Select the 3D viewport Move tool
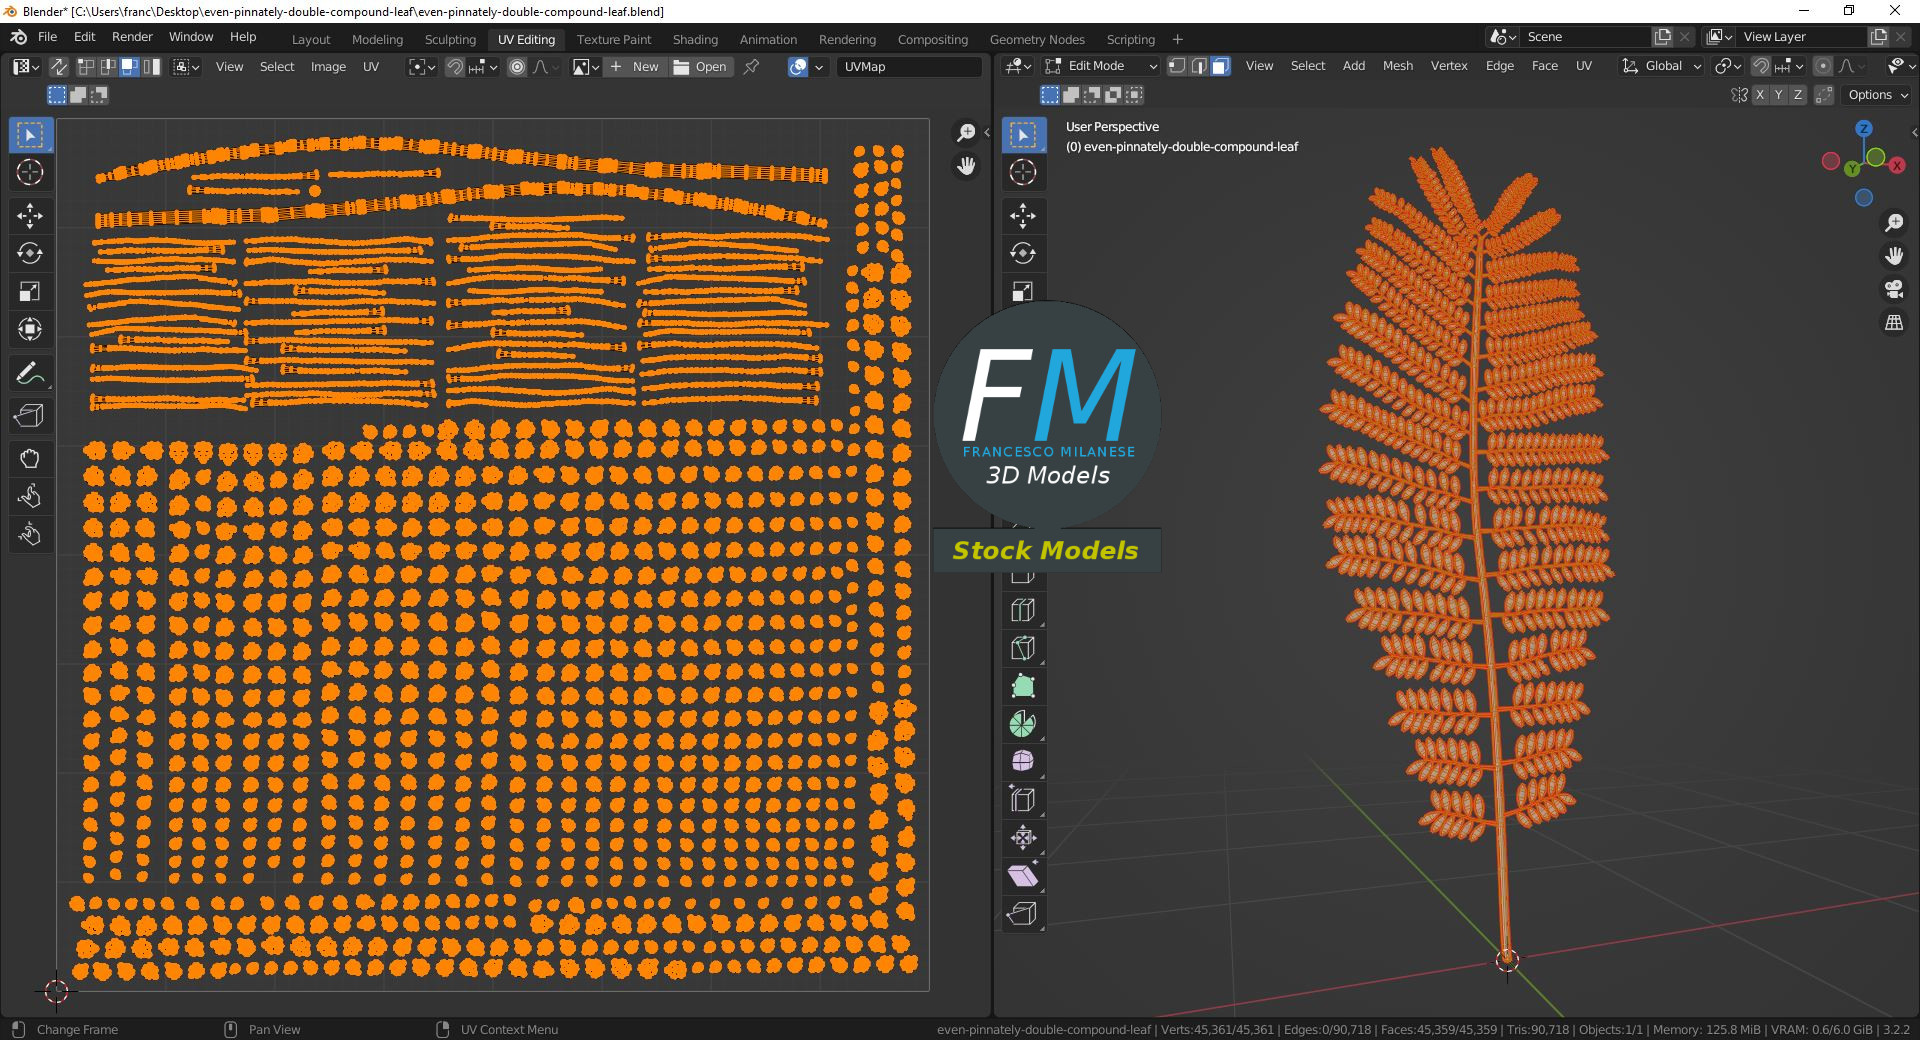1920x1040 pixels. (x=1023, y=215)
